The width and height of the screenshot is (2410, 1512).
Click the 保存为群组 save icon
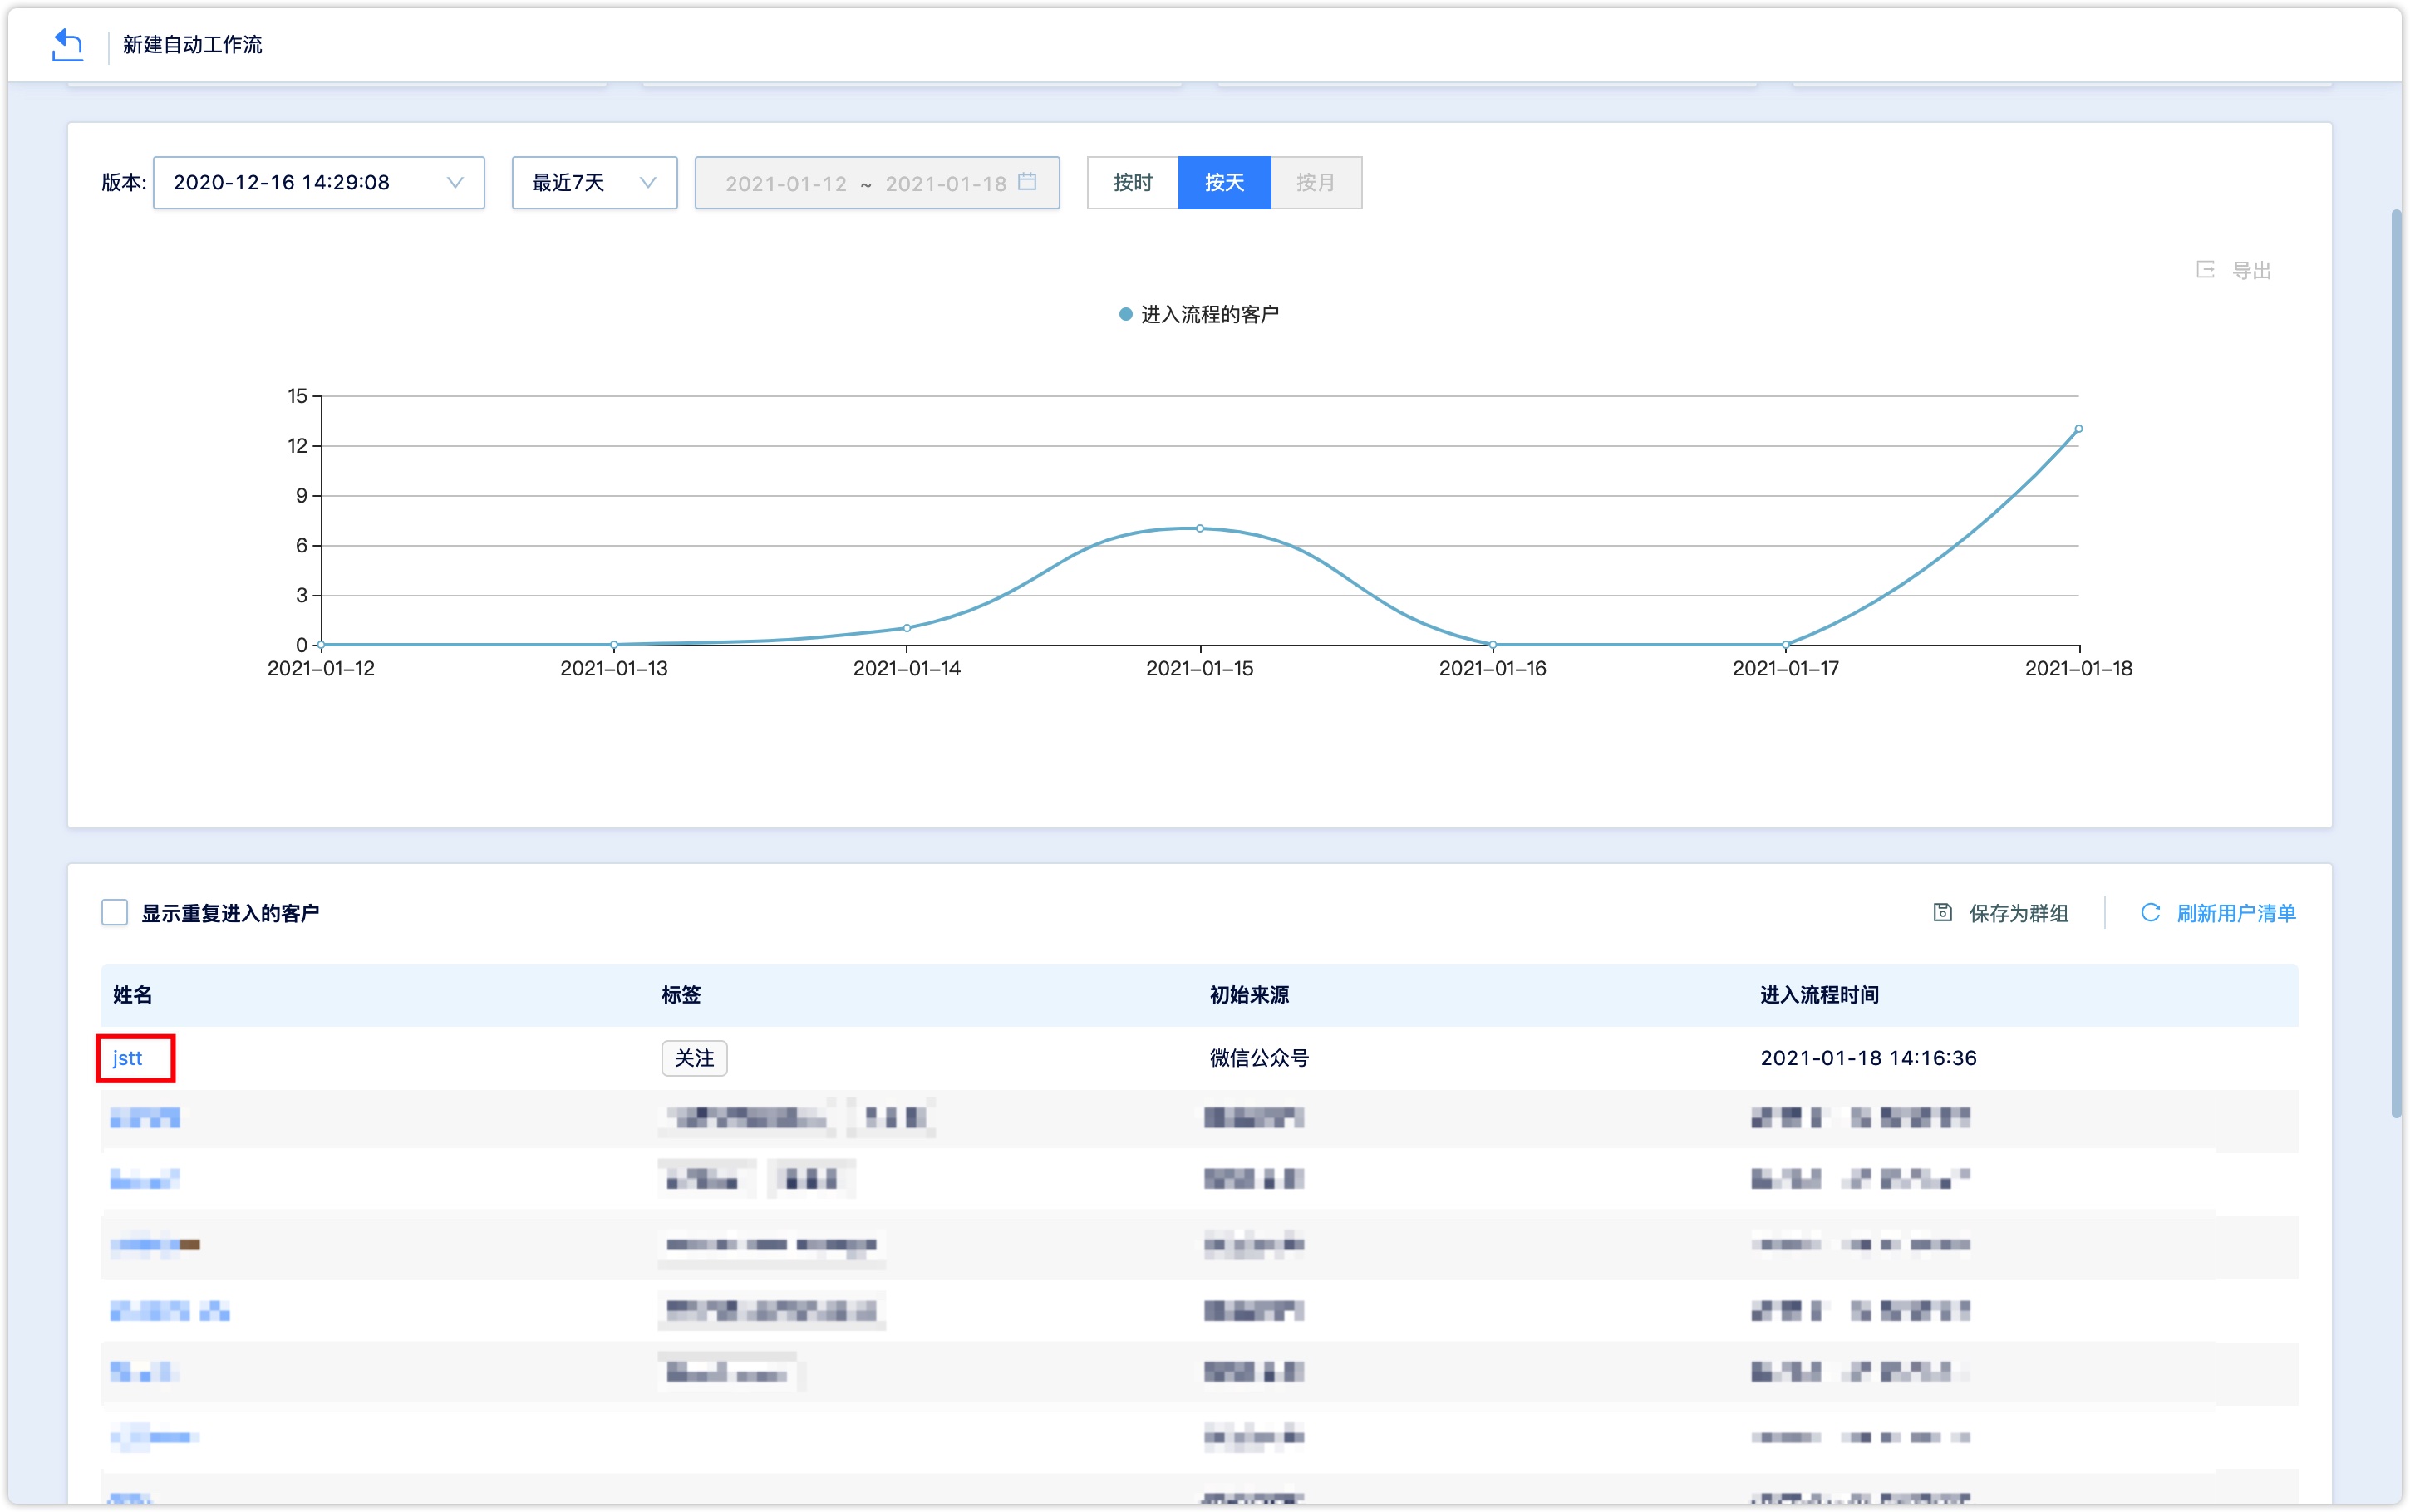1942,912
